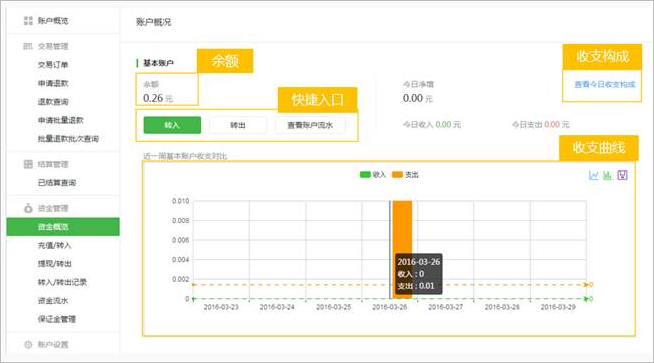This screenshot has width=654, height=363.
Task: Click the 结算管理 section icon
Action: (28, 164)
